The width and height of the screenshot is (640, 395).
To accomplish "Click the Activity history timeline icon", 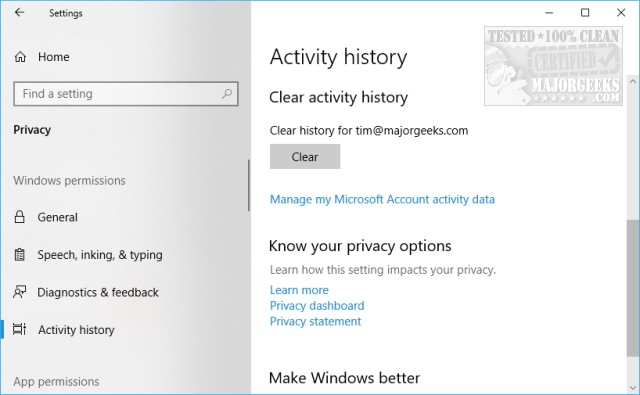I will 19,329.
